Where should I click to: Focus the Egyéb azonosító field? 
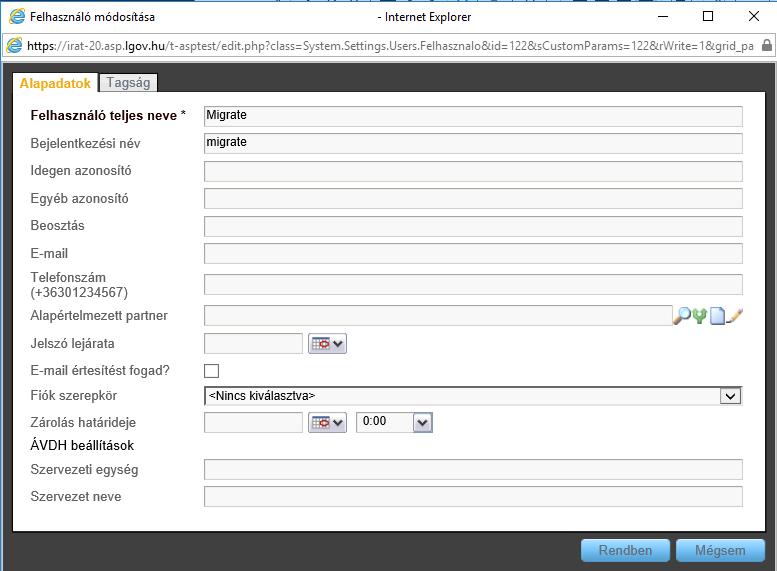(473, 198)
